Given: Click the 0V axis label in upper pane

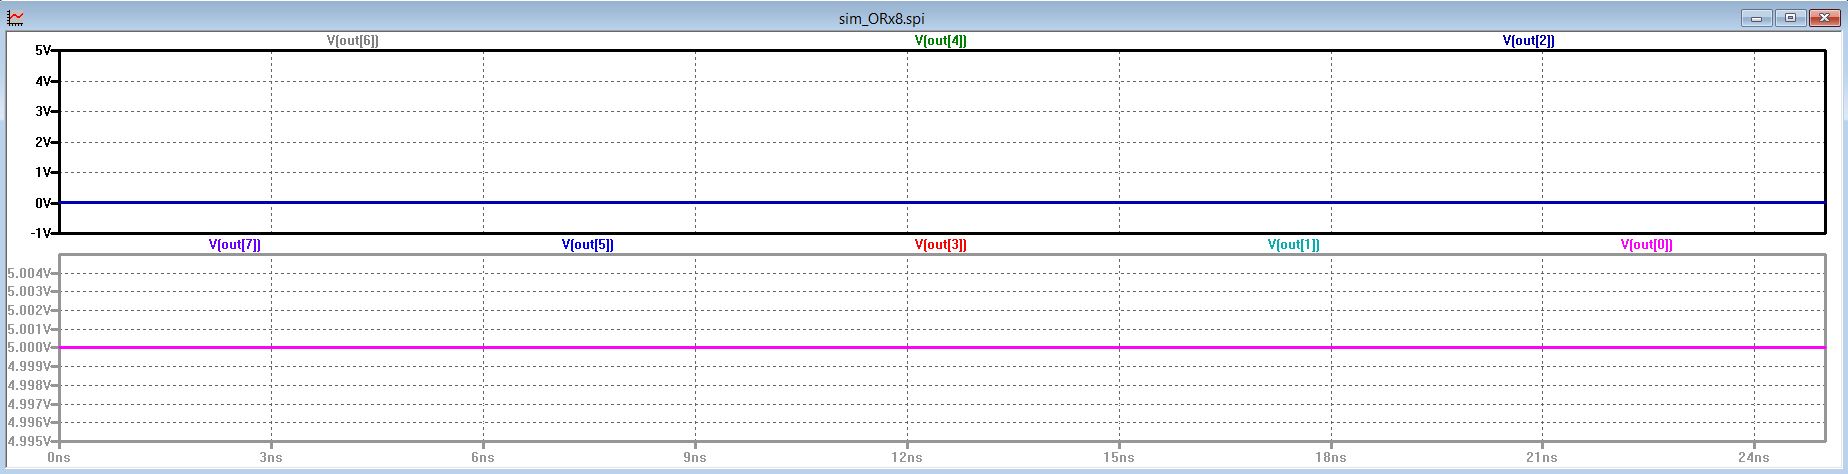Looking at the screenshot, I should (x=43, y=203).
